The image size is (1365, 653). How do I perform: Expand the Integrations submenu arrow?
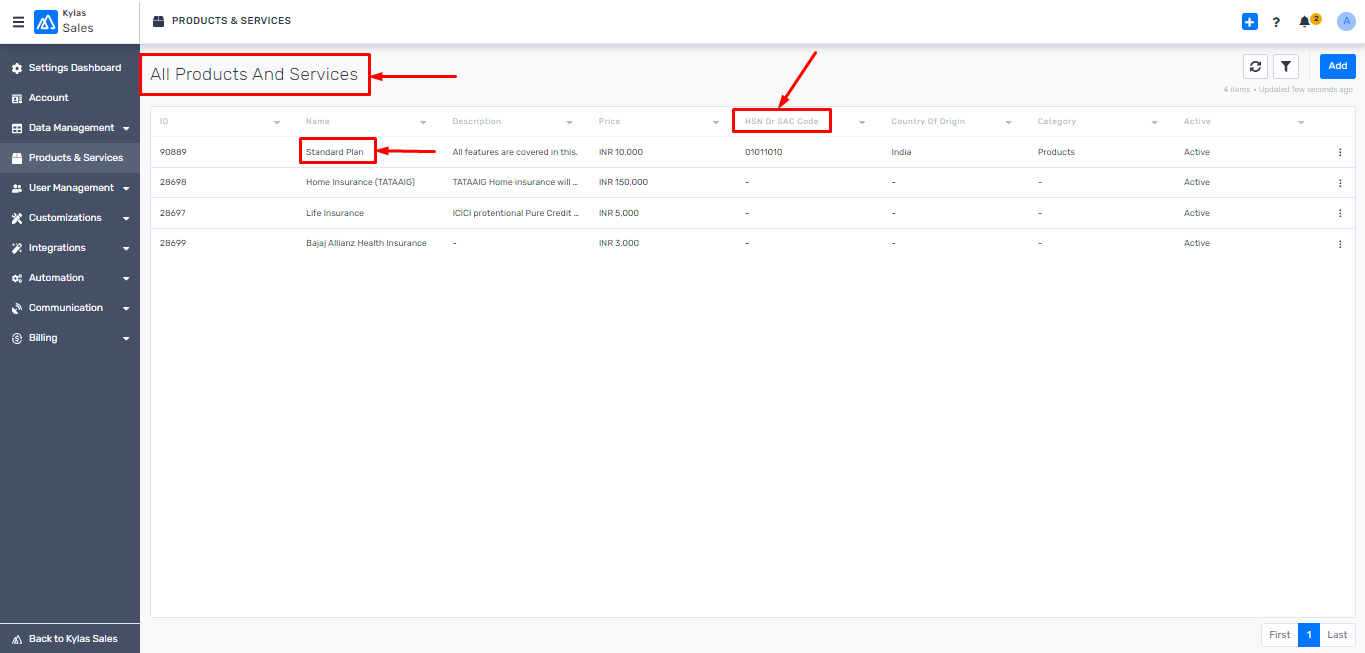(x=126, y=249)
